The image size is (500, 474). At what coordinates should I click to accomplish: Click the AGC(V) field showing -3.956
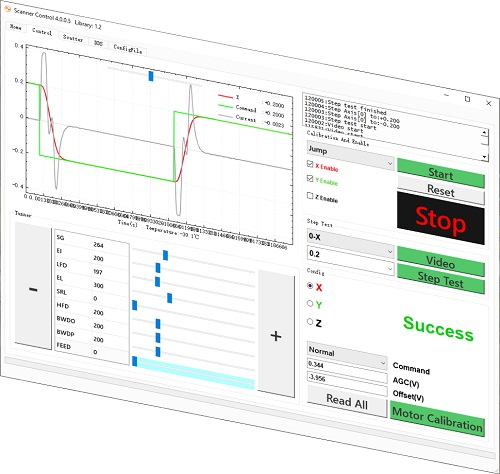(347, 384)
